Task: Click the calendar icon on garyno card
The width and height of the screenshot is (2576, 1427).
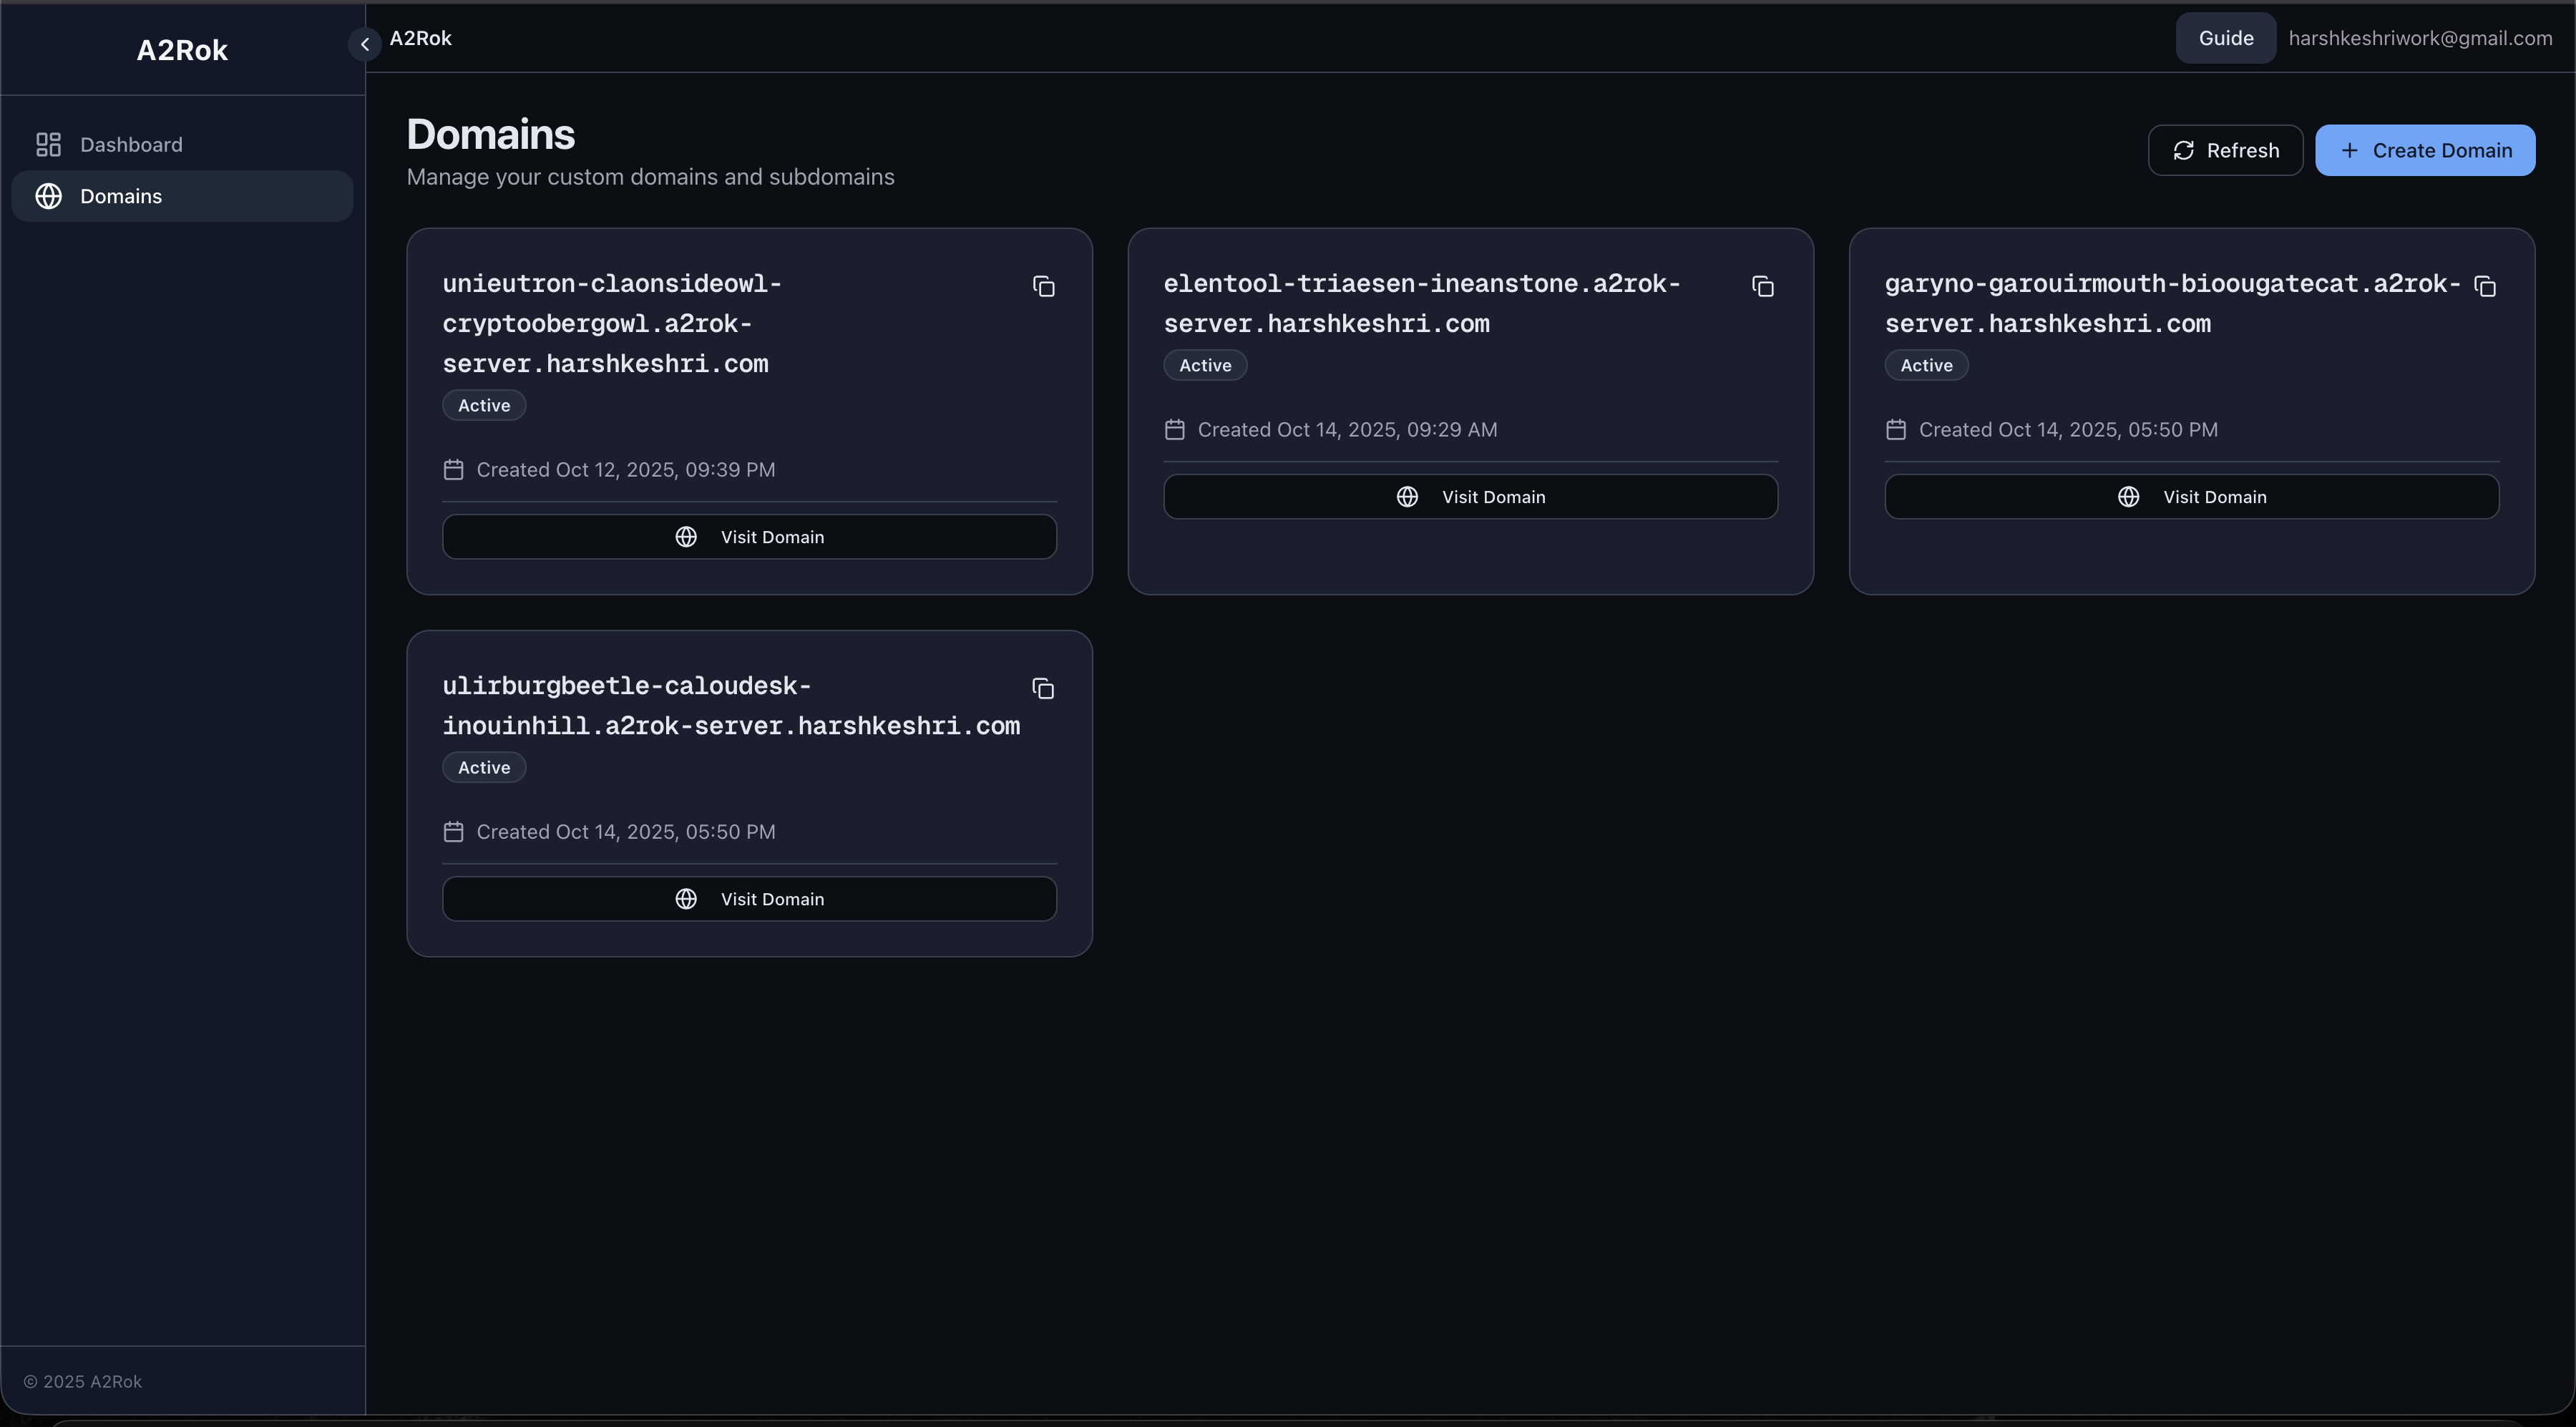Action: coord(1895,430)
